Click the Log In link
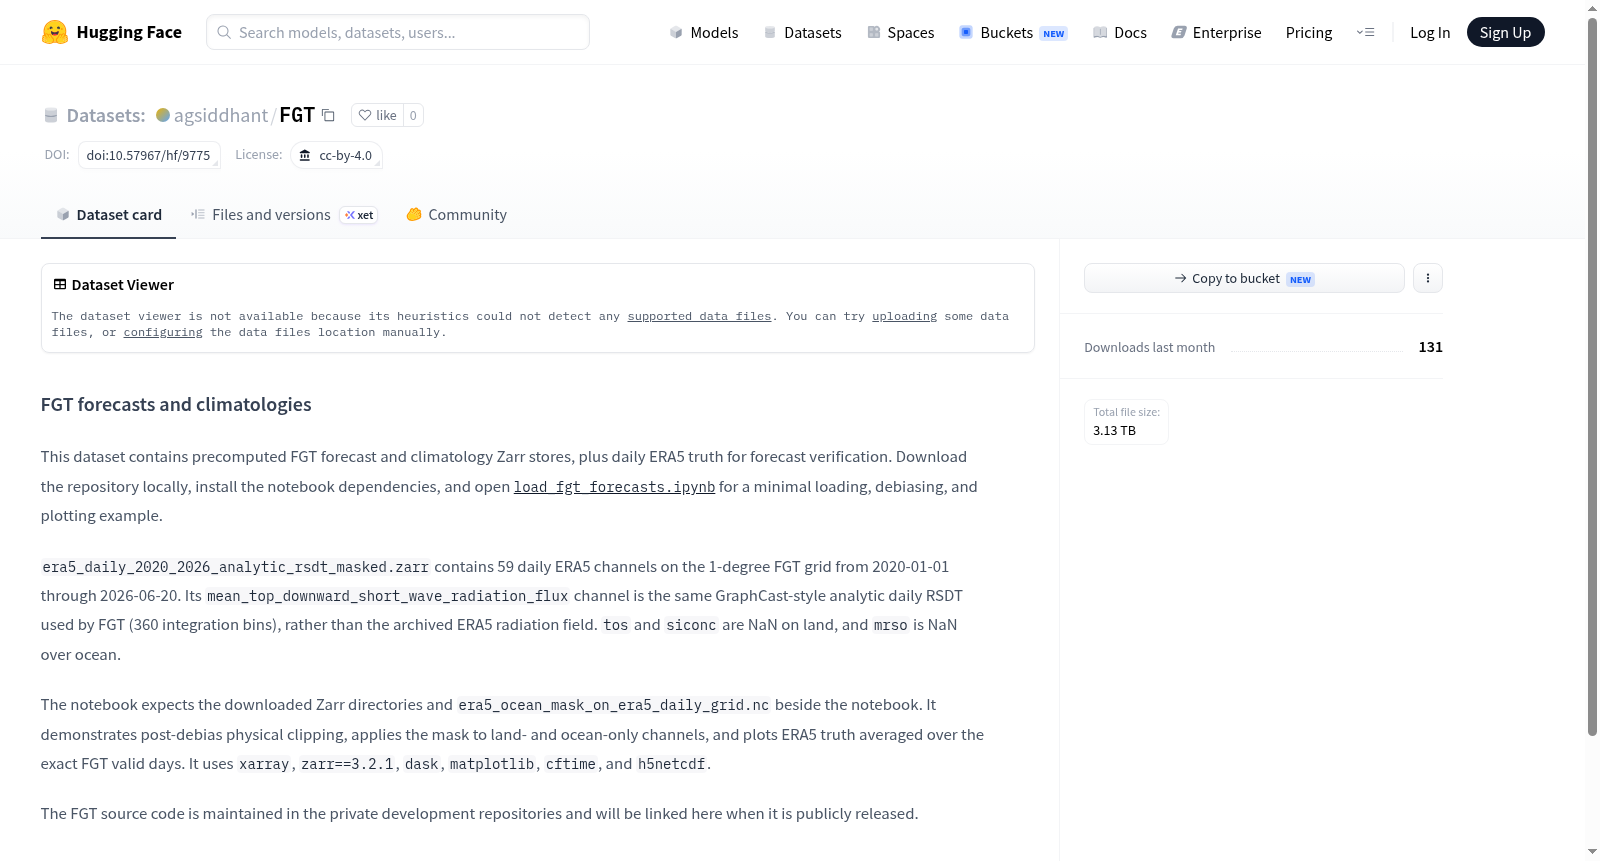1600x861 pixels. coord(1430,32)
